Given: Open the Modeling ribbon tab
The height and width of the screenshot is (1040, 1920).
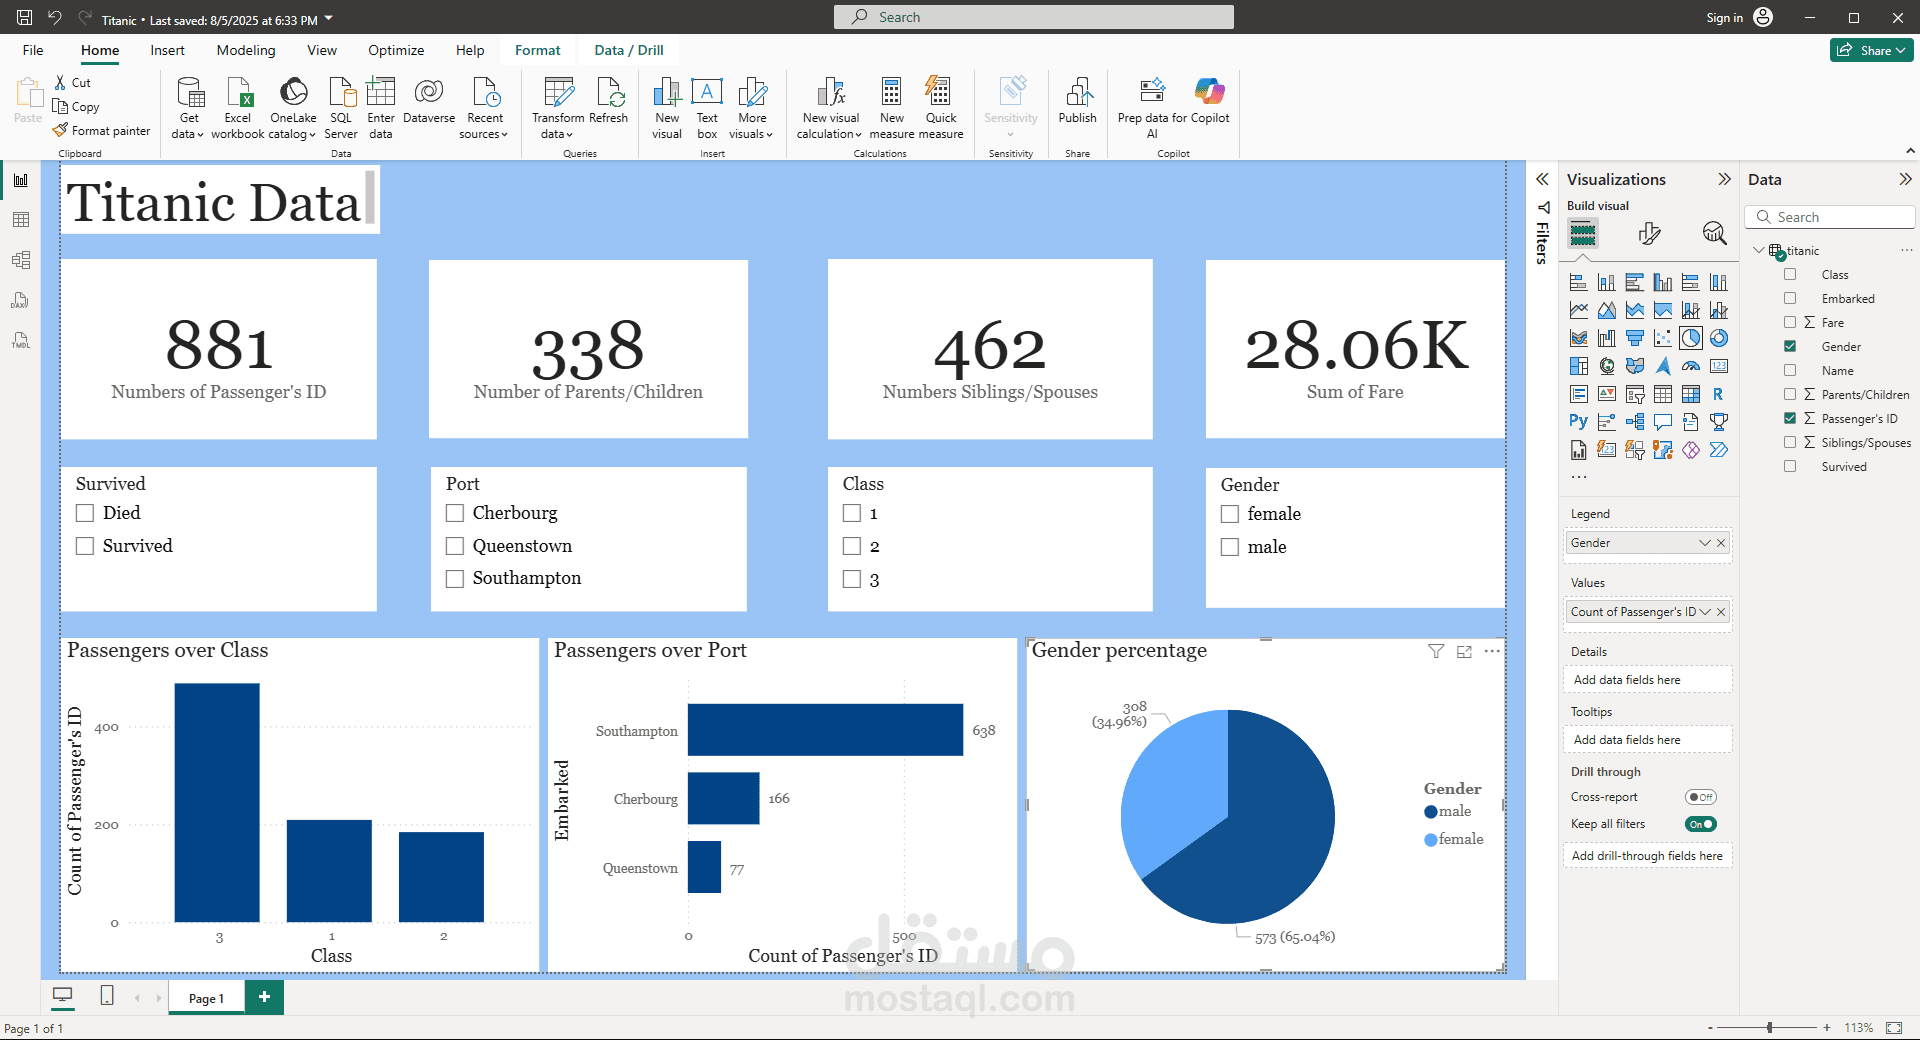Looking at the screenshot, I should coord(245,50).
